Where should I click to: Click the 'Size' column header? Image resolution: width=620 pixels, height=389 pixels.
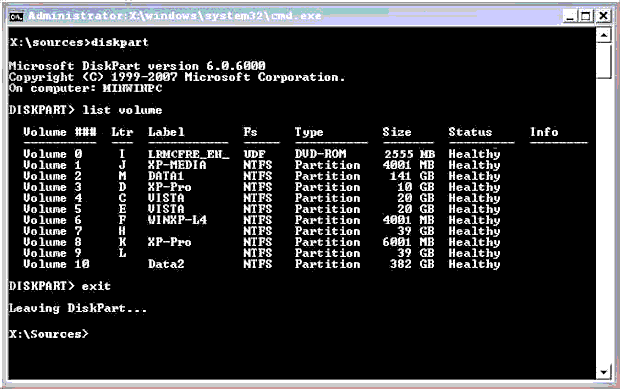(x=397, y=132)
